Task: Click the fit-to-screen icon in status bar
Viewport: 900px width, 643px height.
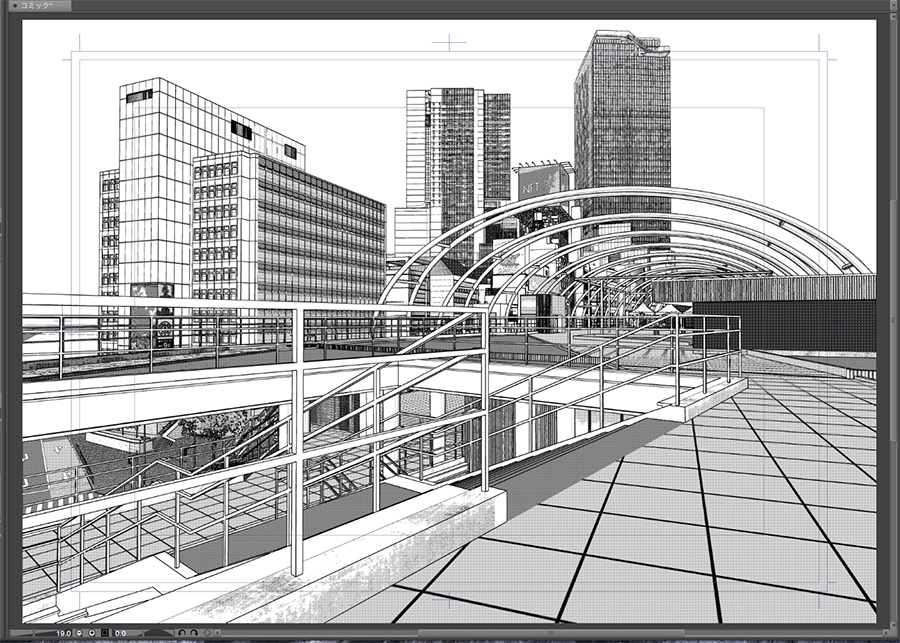Action: pyautogui.click(x=207, y=633)
